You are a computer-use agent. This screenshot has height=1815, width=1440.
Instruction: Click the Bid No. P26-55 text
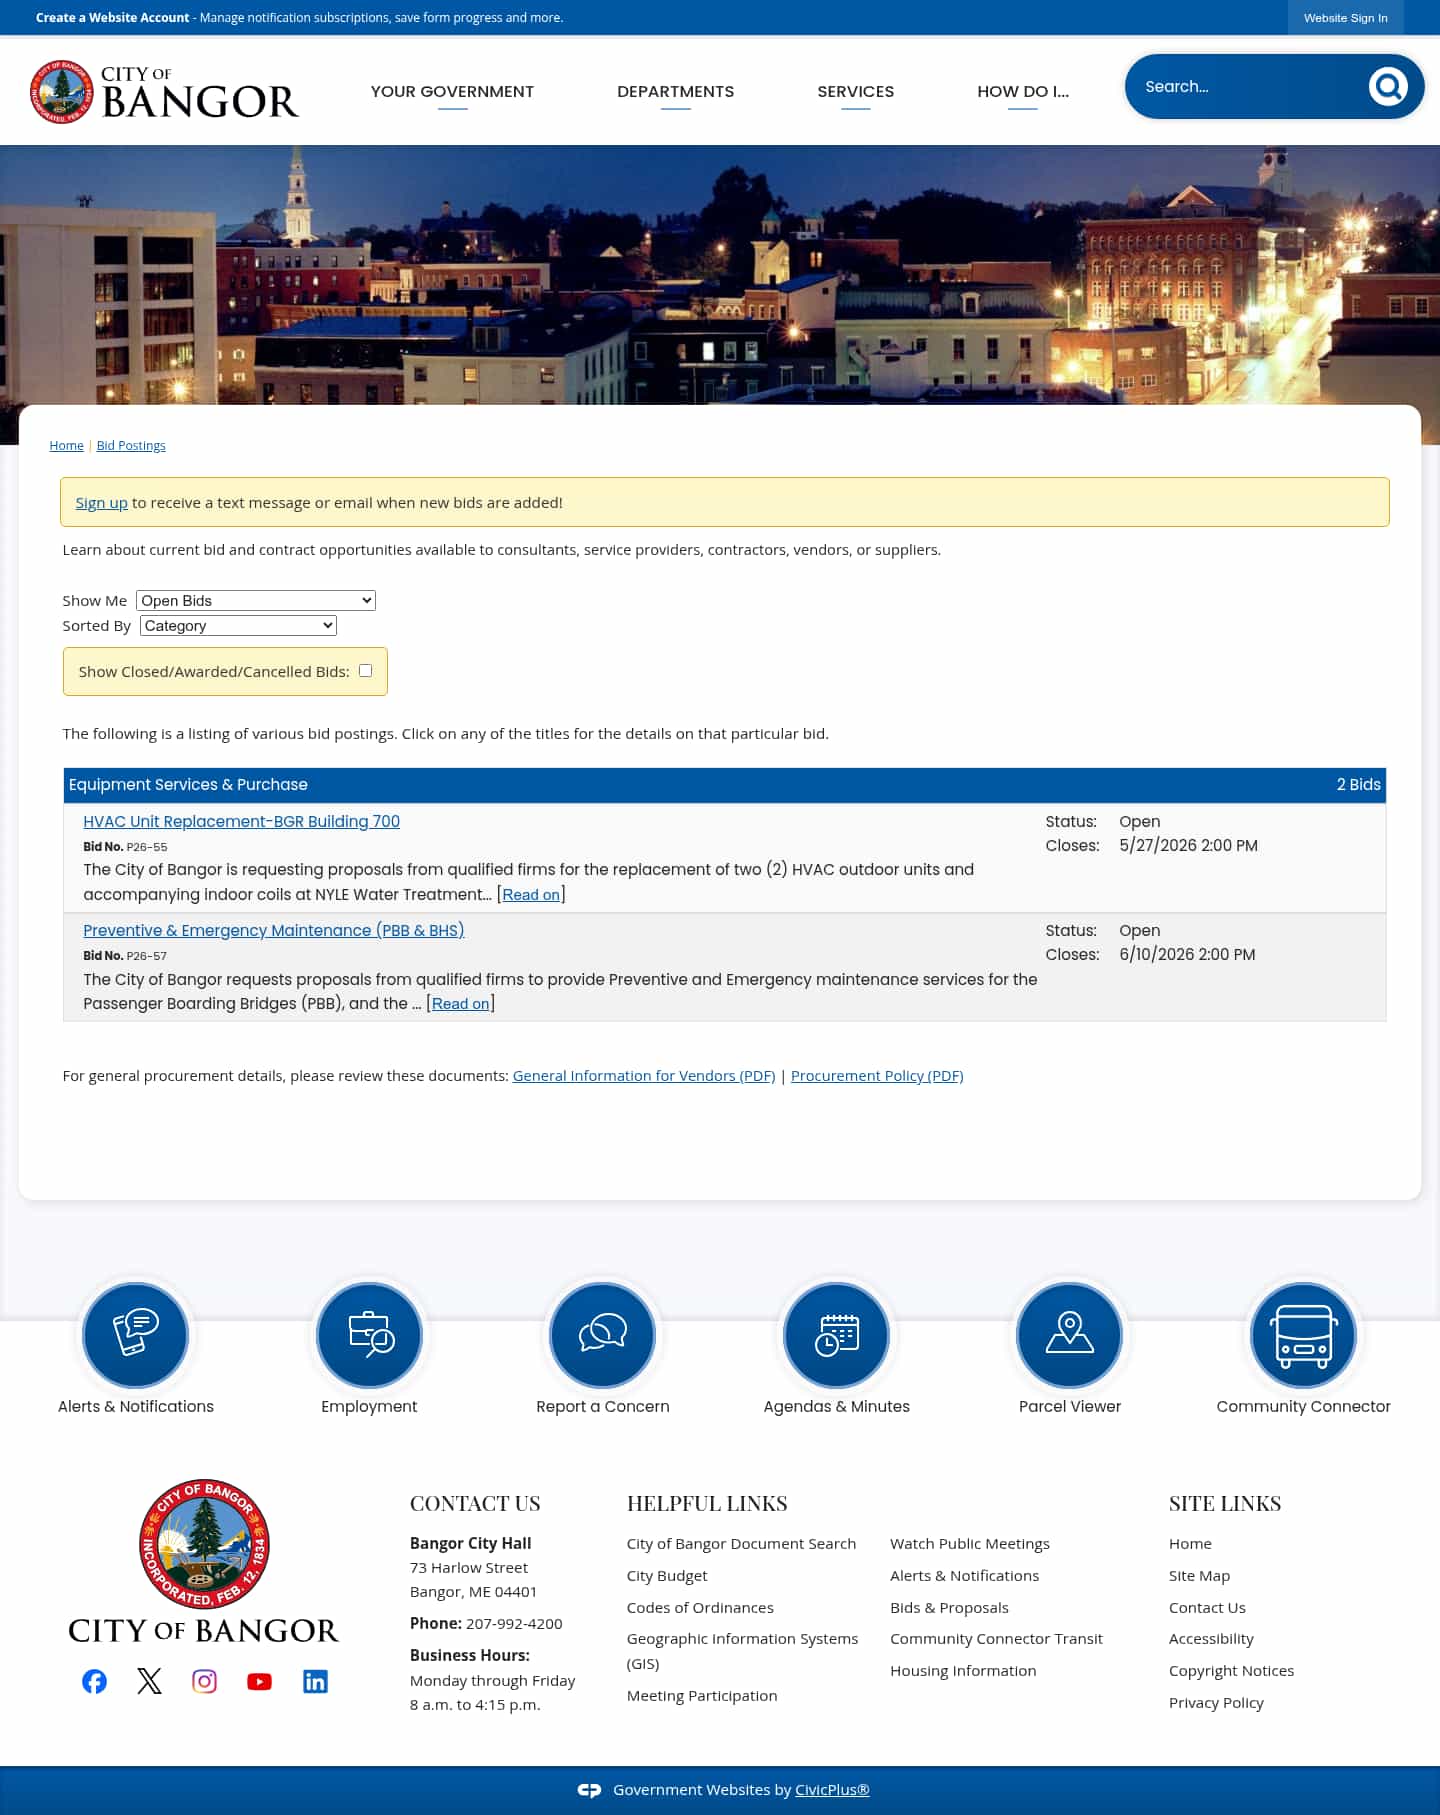click(x=125, y=846)
